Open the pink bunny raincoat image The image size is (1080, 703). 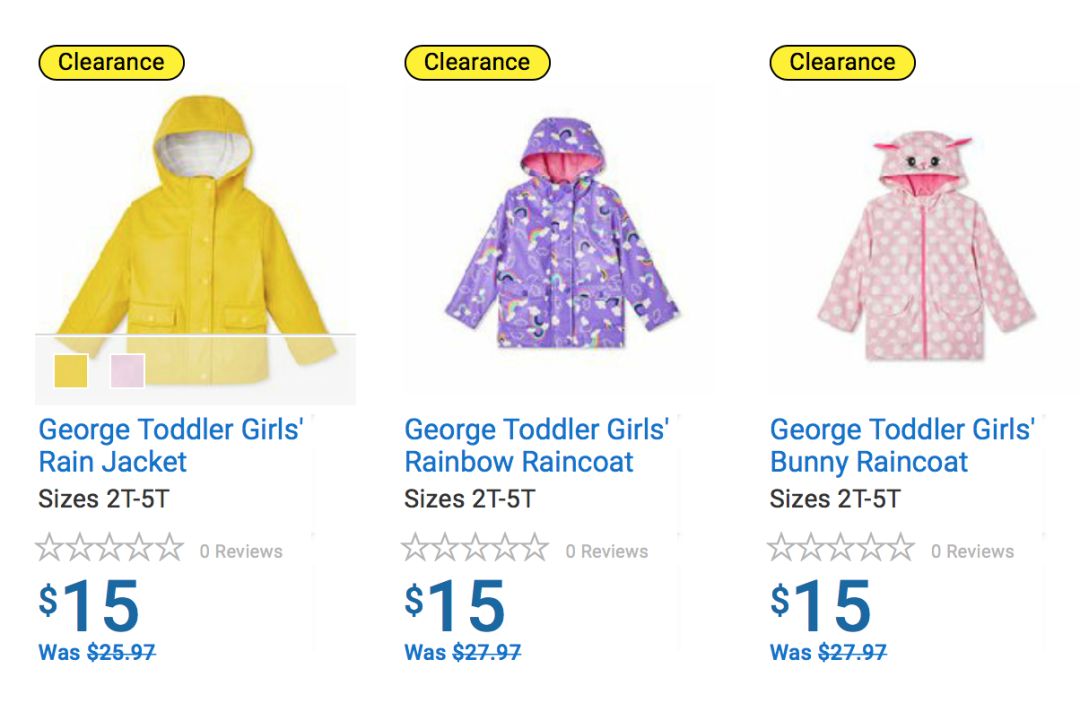coord(925,245)
